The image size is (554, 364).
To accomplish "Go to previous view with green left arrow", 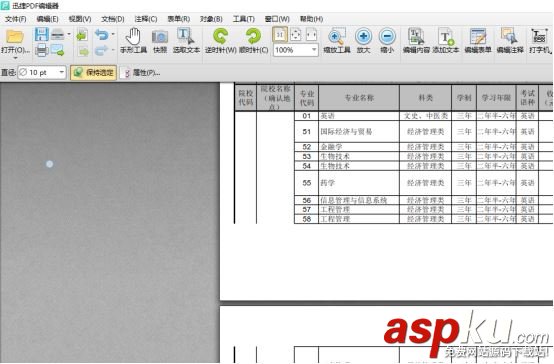I will tap(82, 35).
